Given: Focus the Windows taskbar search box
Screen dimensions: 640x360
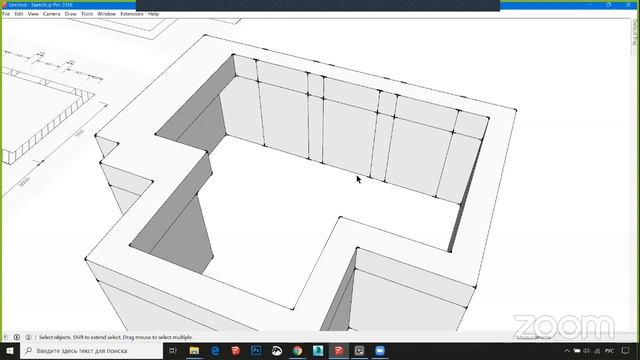Looking at the screenshot, I should (x=91, y=351).
